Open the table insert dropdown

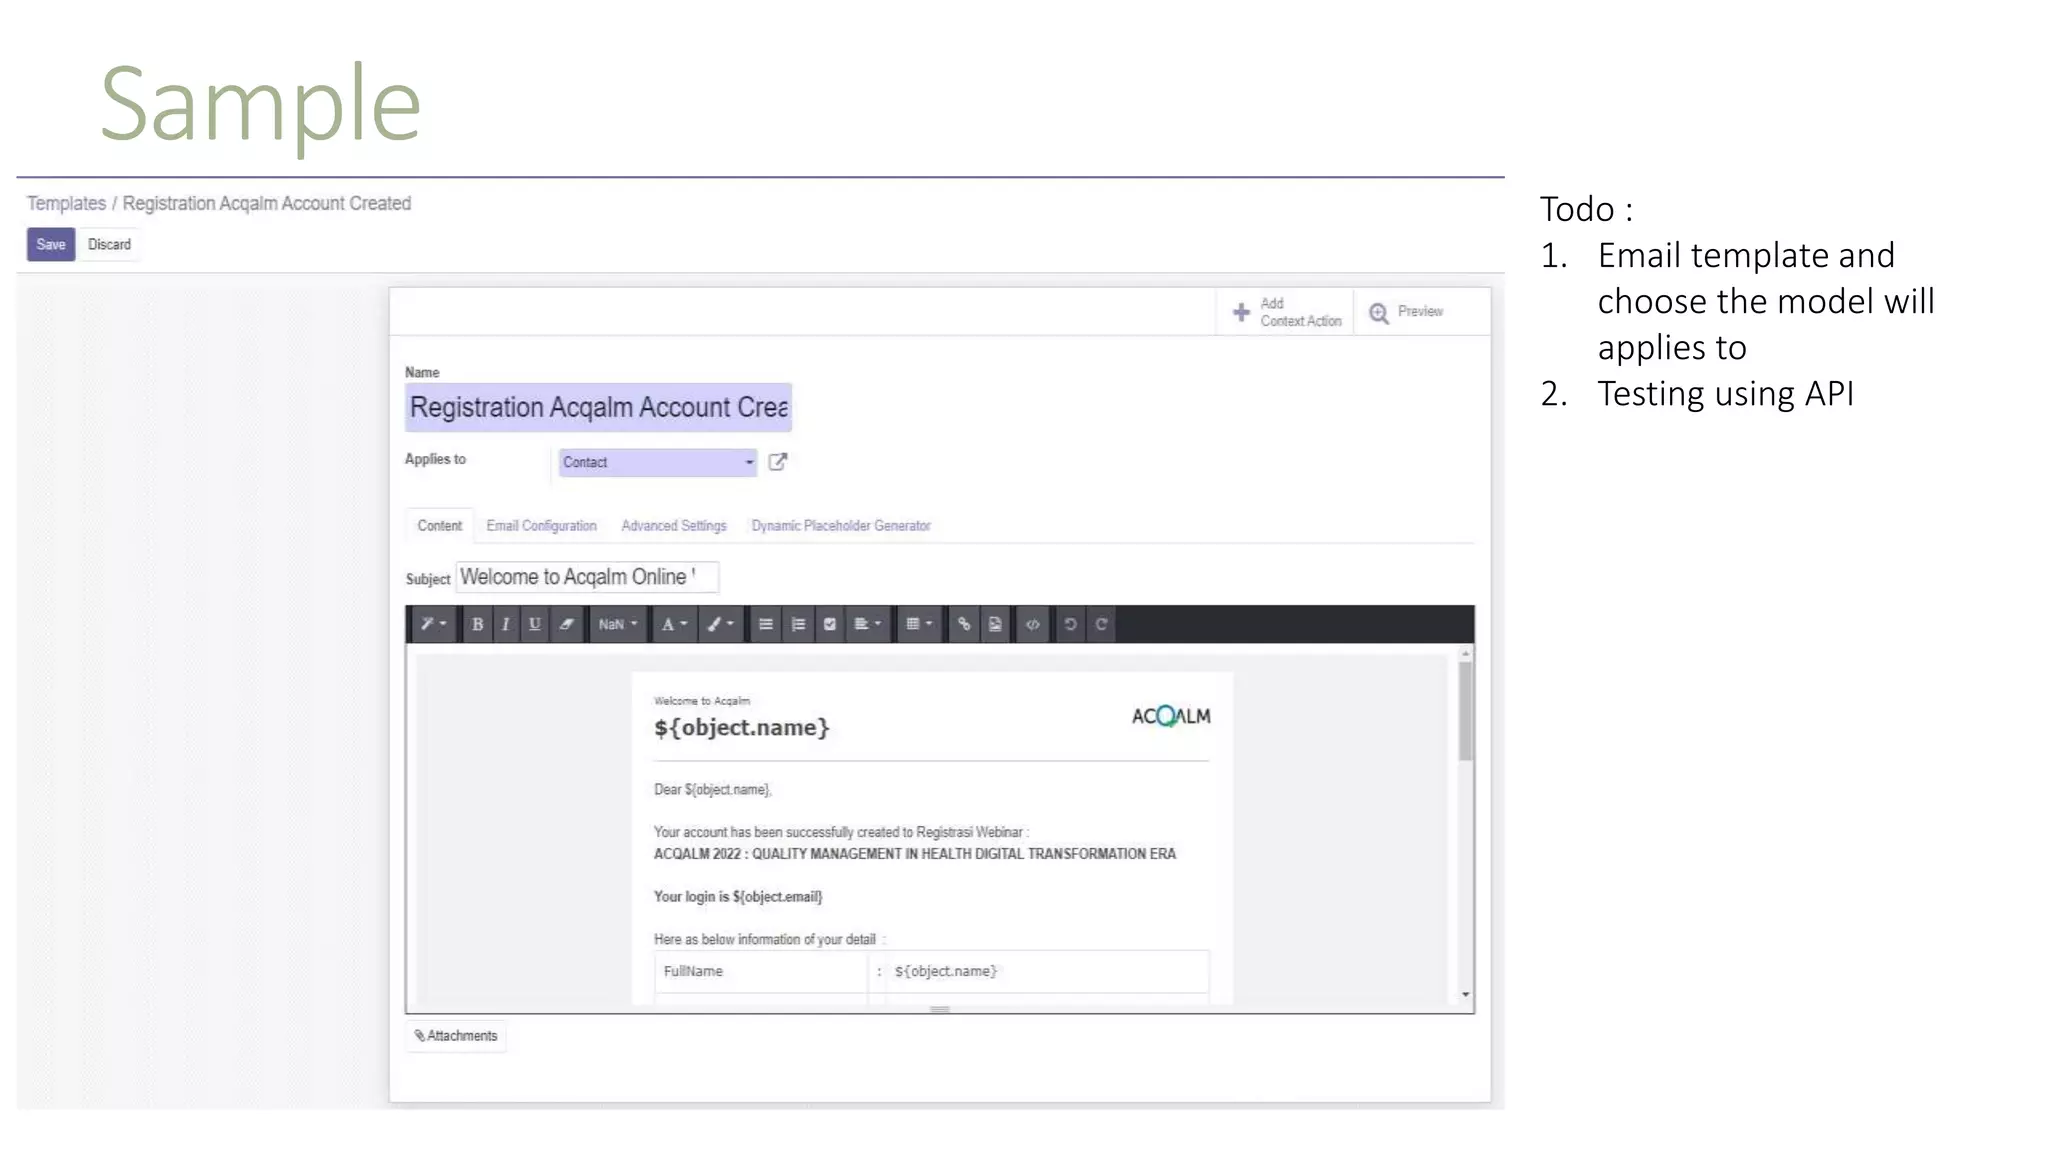(918, 624)
